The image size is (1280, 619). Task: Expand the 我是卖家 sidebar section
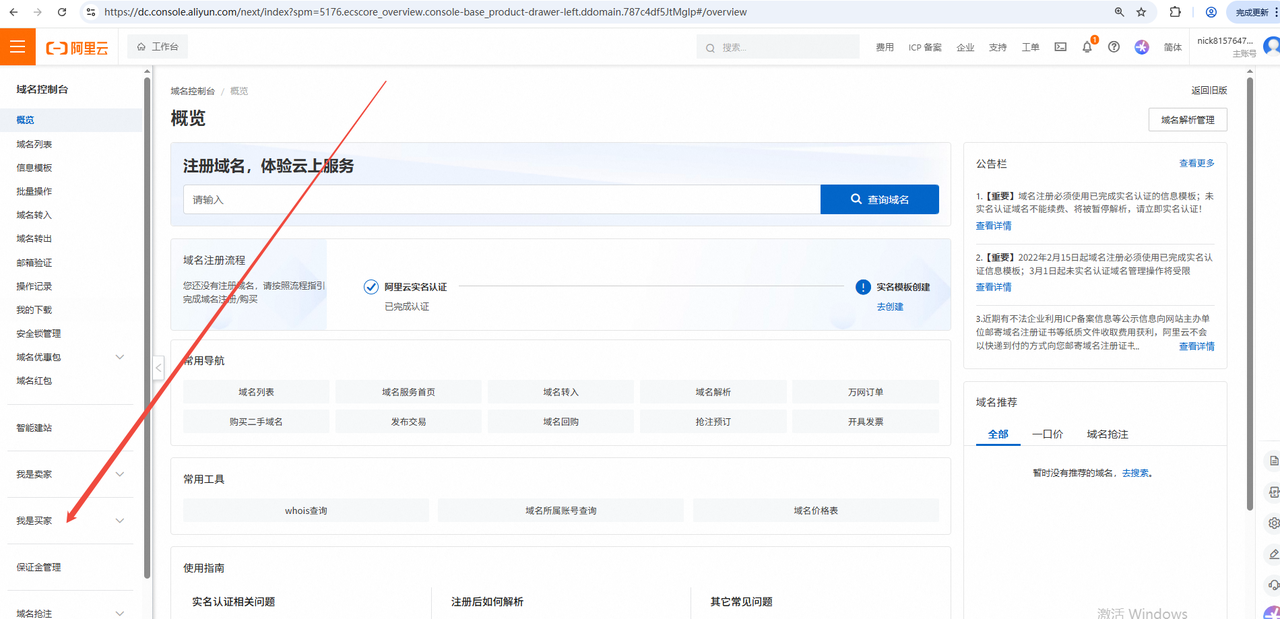click(x=120, y=474)
